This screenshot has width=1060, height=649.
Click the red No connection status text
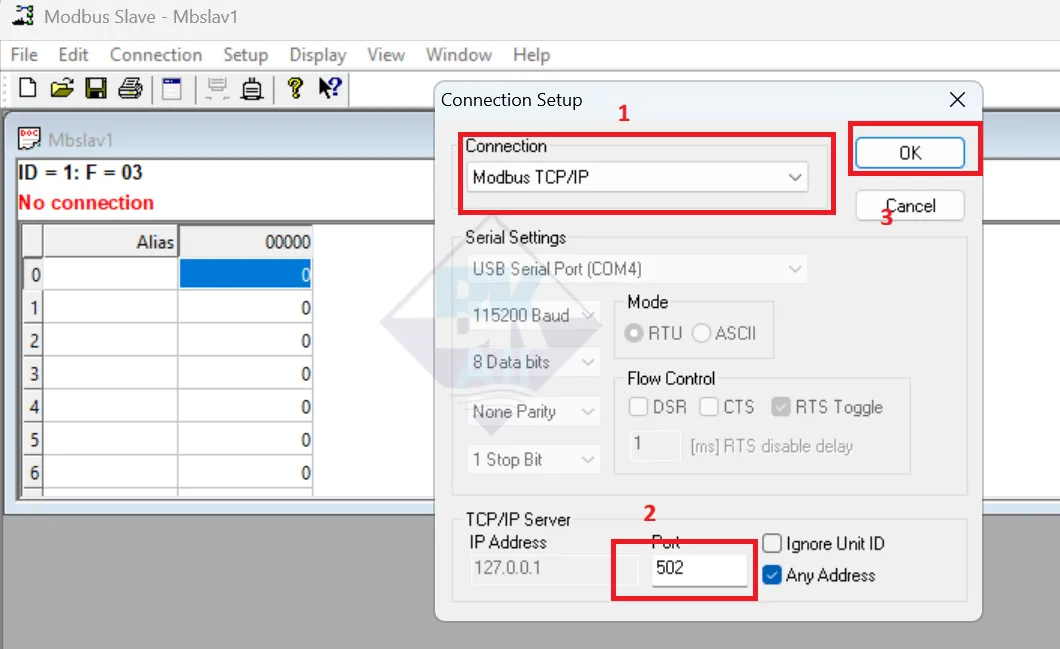tap(86, 203)
